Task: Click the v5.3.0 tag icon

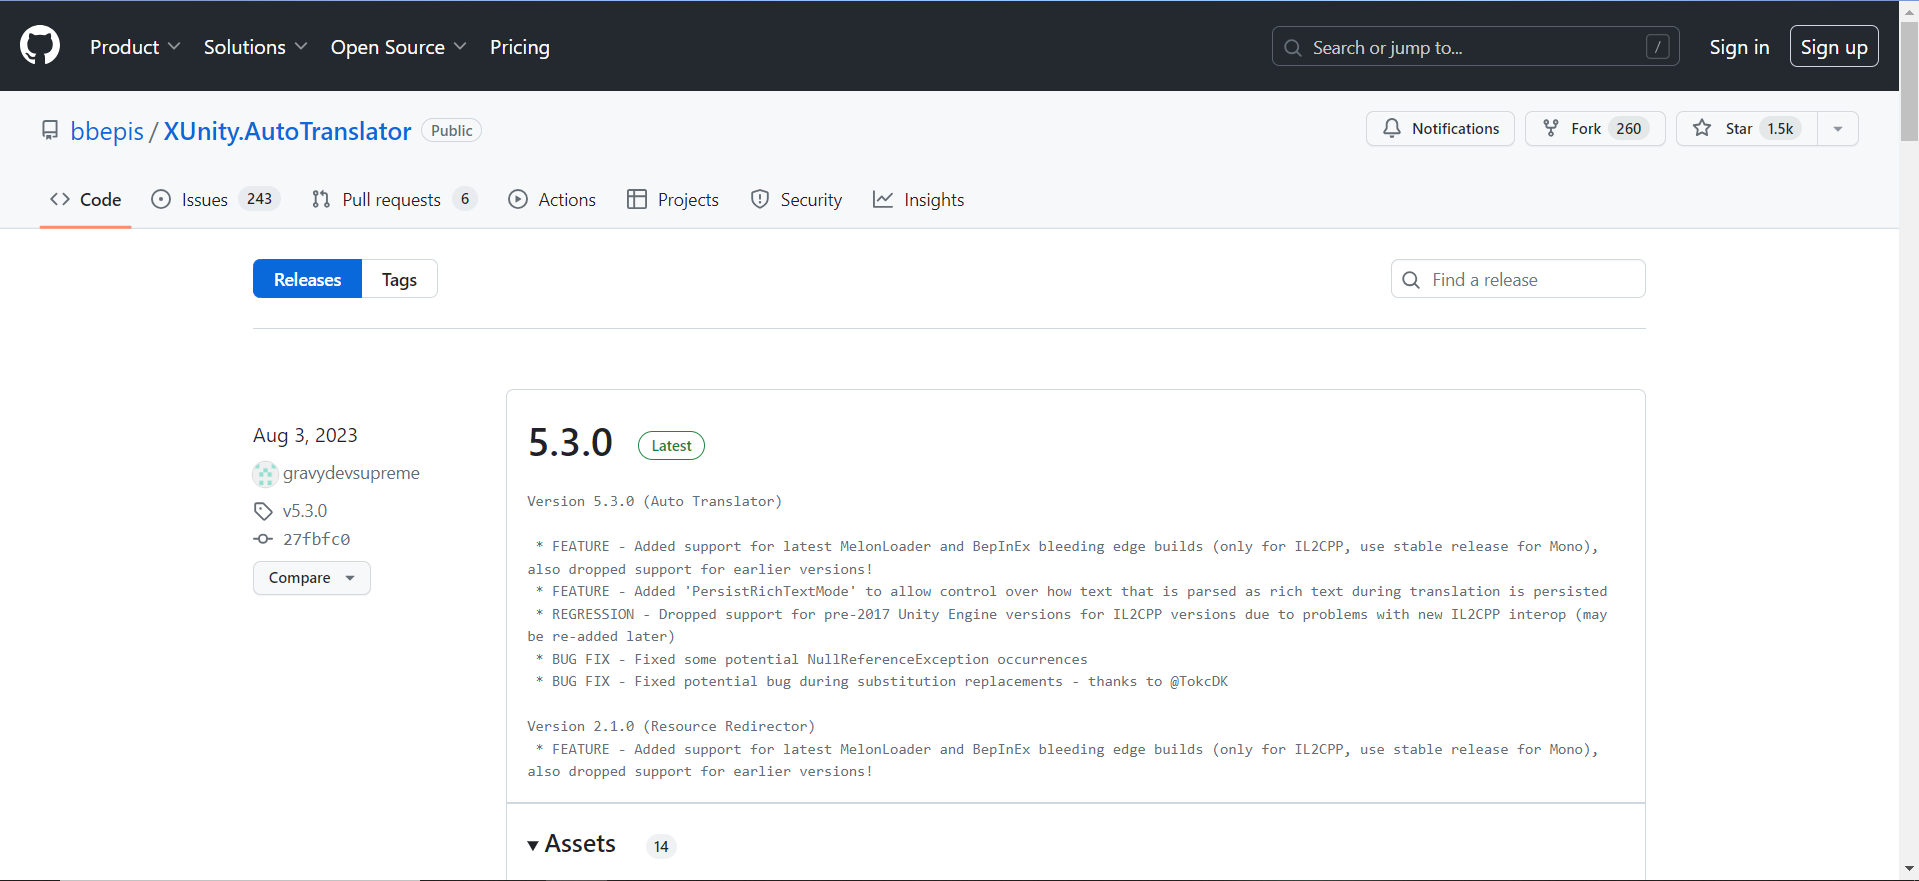Action: (x=263, y=511)
